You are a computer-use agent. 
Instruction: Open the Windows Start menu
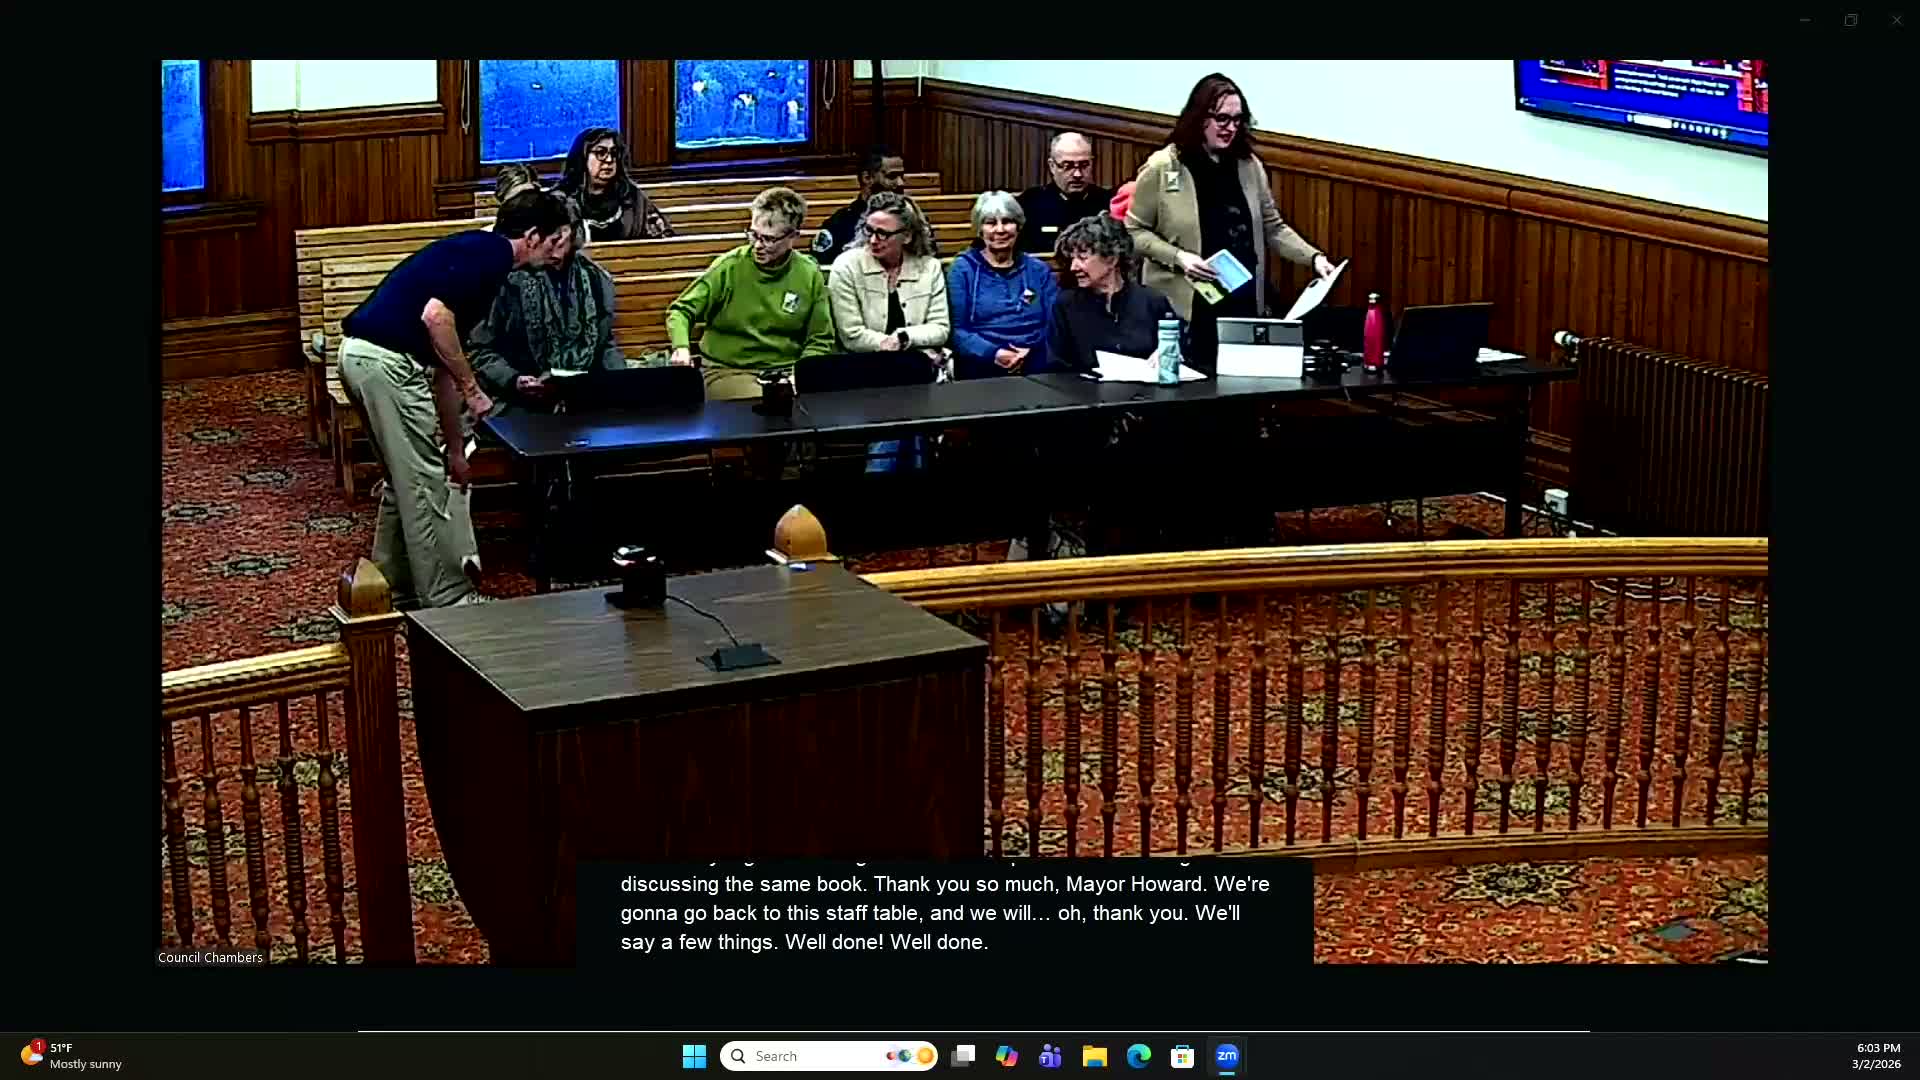(x=694, y=1056)
